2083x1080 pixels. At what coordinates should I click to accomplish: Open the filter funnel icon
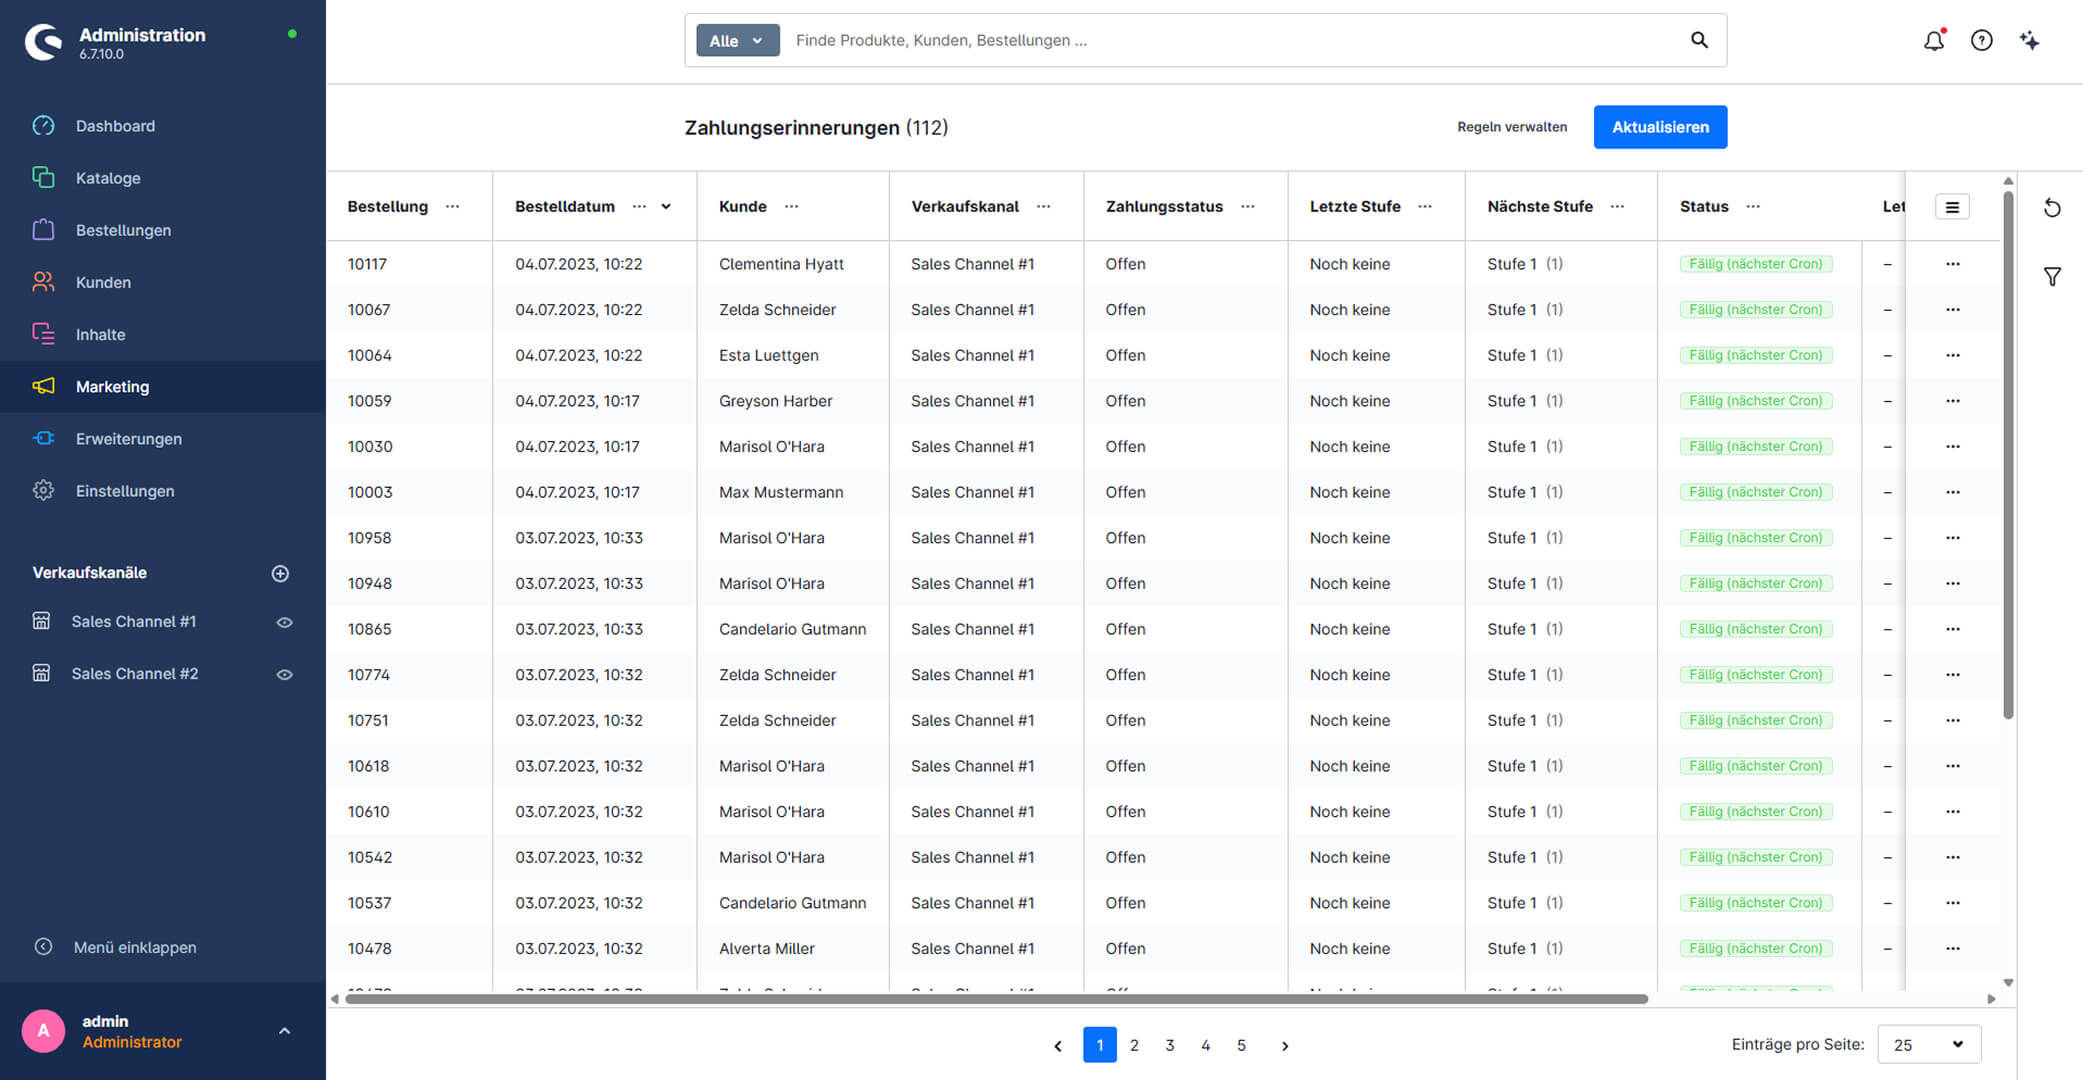point(2052,276)
